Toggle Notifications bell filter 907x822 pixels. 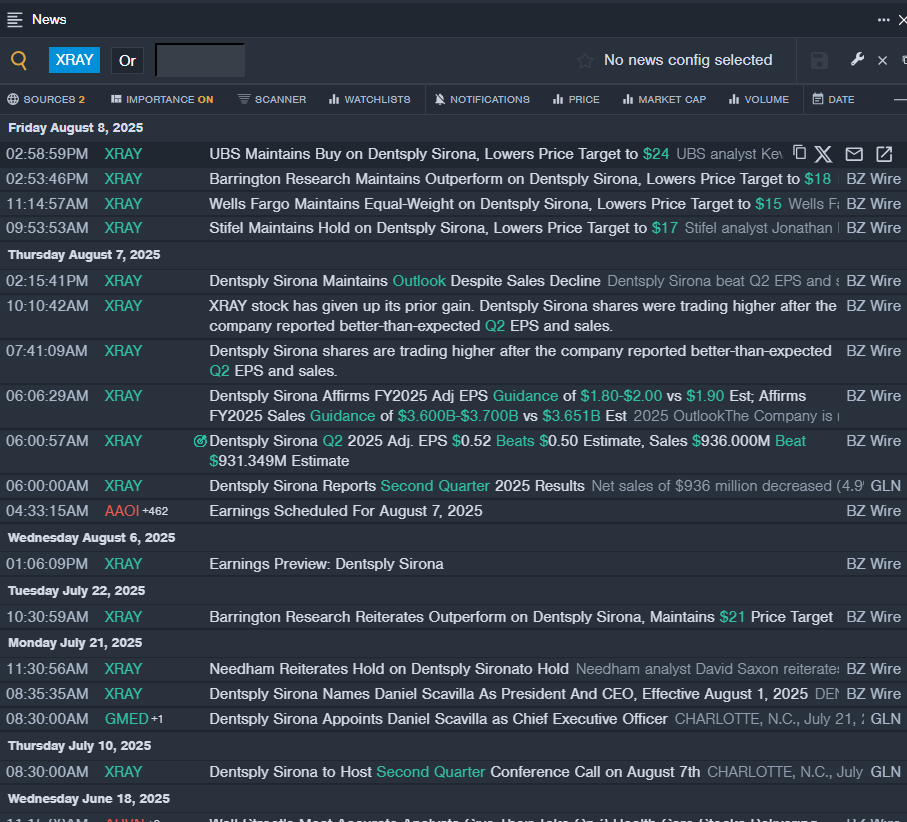(x=482, y=99)
